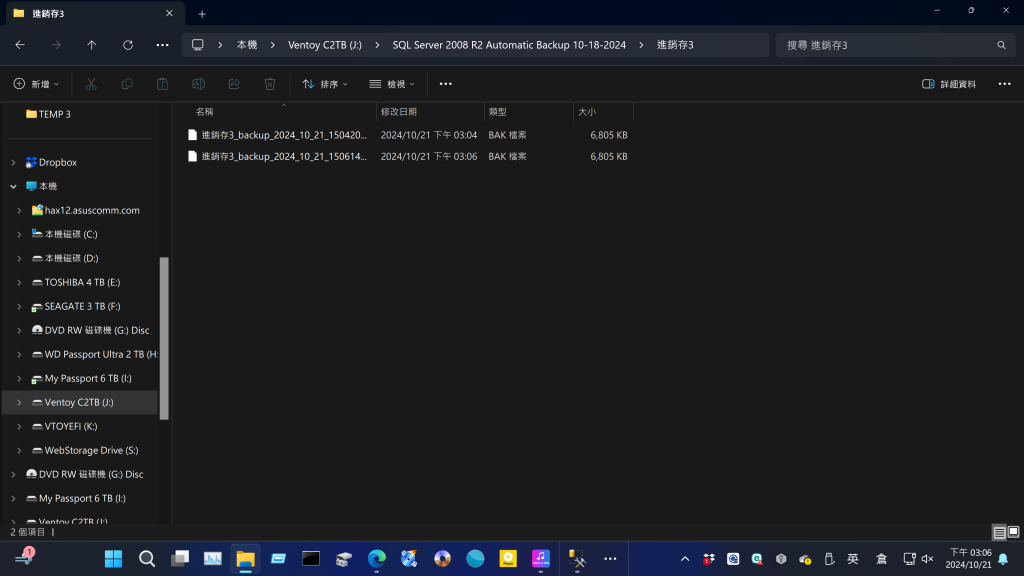Viewport: 1024px width, 576px height.
Task: Switch to large icons view in status bar
Action: 1012,533
